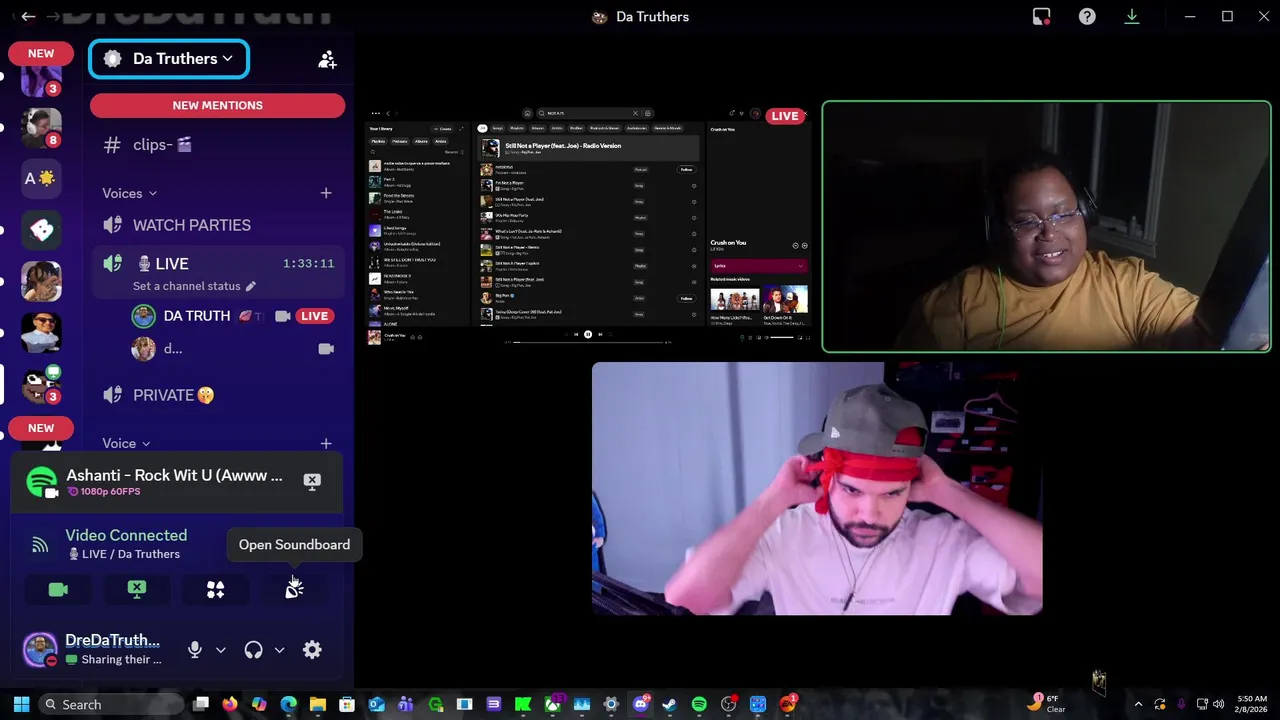Image resolution: width=1280 pixels, height=720 pixels.
Task: Open server with 8 notification badge
Action: 41,126
